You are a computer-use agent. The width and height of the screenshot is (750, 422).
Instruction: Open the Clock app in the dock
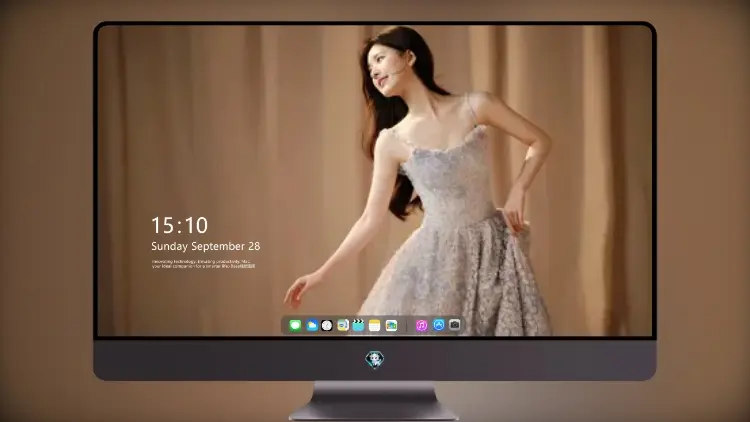pyautogui.click(x=327, y=325)
